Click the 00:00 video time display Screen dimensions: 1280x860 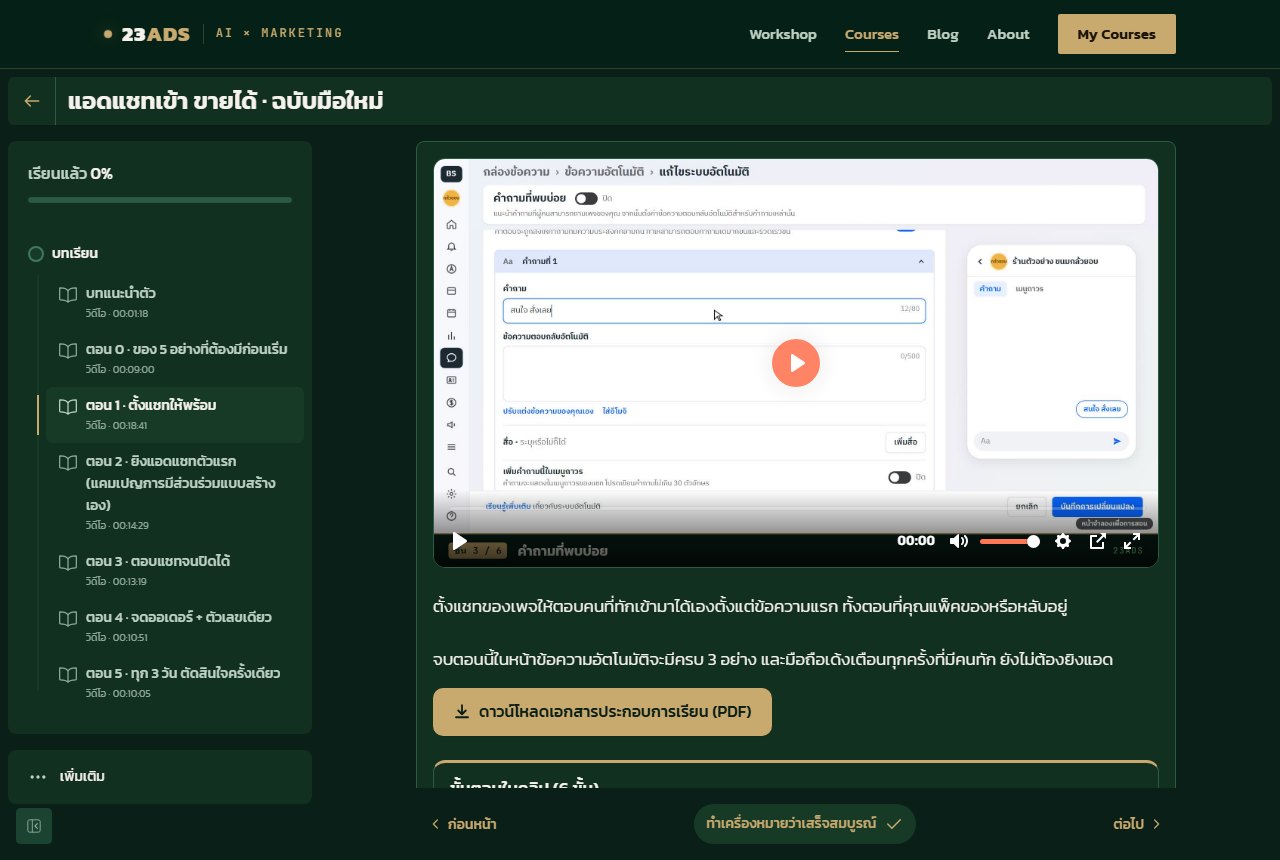click(916, 541)
